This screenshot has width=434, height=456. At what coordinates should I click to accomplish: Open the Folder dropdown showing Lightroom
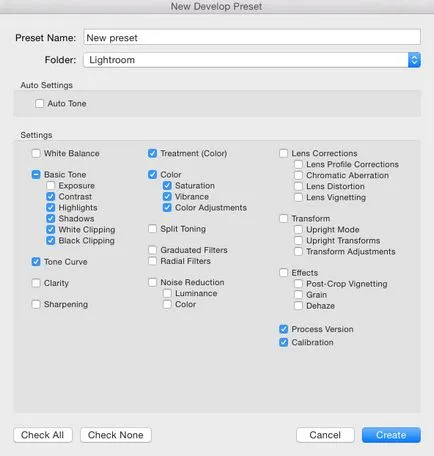click(x=252, y=60)
